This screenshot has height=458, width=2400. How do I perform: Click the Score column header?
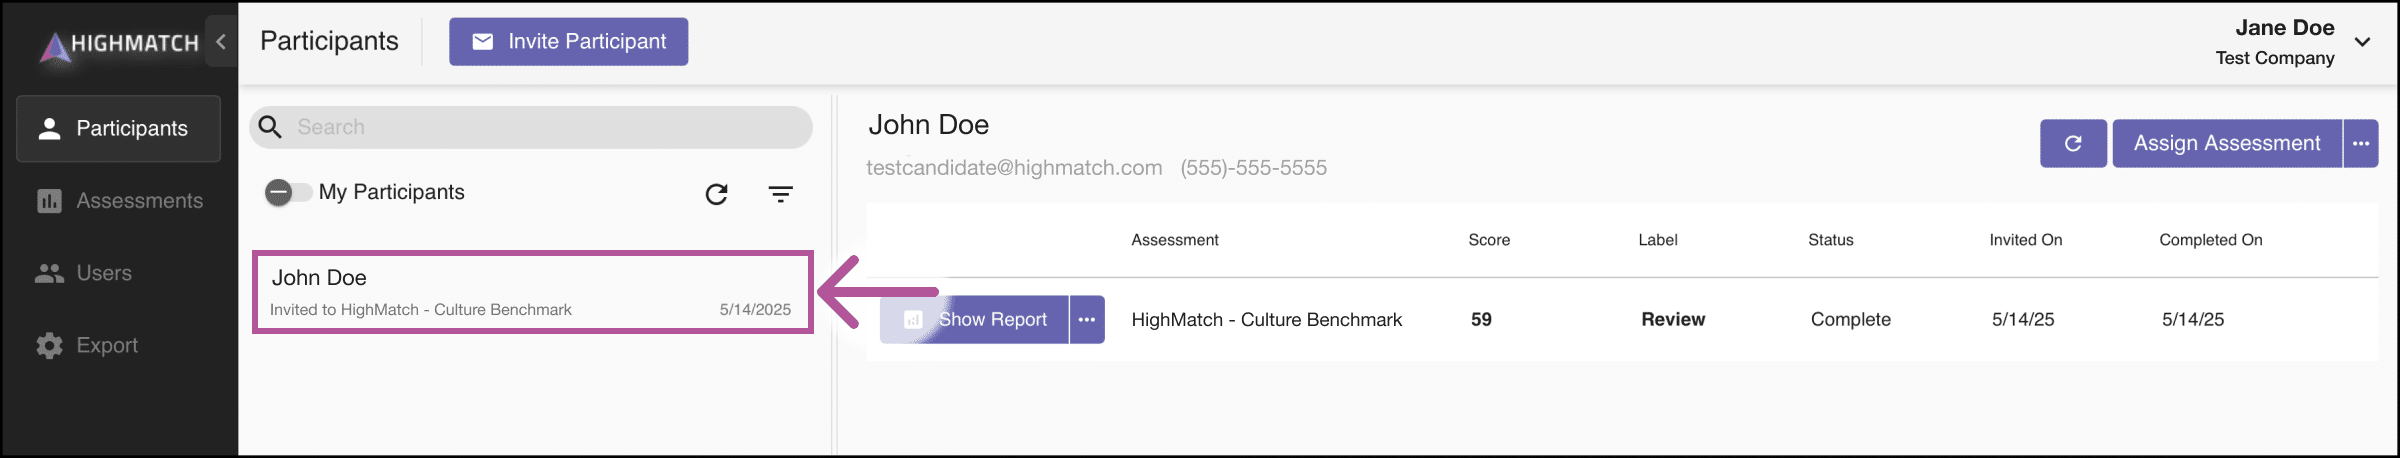pos(1489,240)
